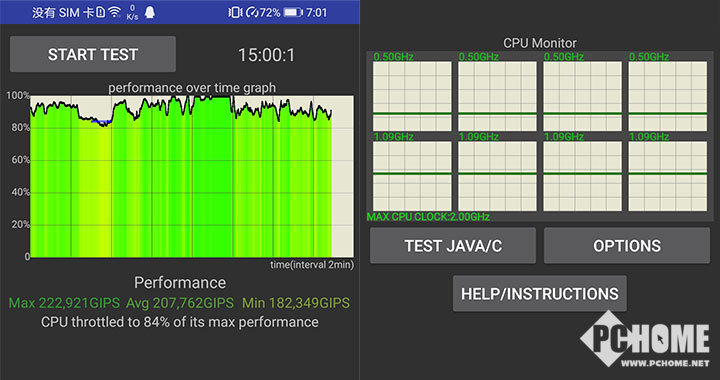Open HELP/INSTRUCTIONS

coord(540,294)
